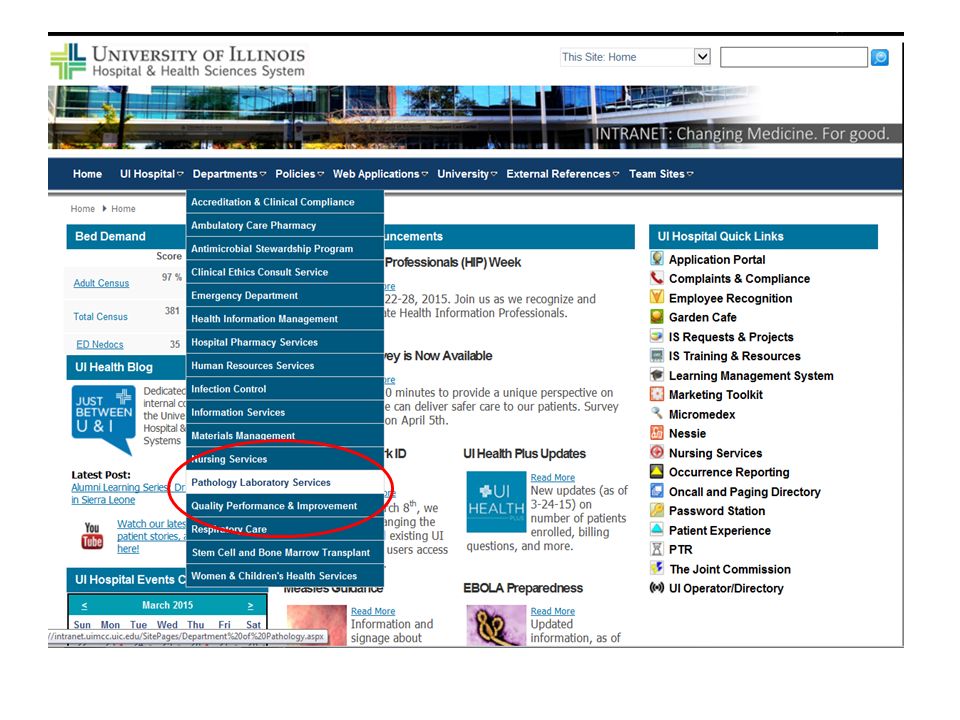Screen dimensions: 960x720
Task: Select Clinical Ethics Consult Service menu item
Action: (285, 272)
